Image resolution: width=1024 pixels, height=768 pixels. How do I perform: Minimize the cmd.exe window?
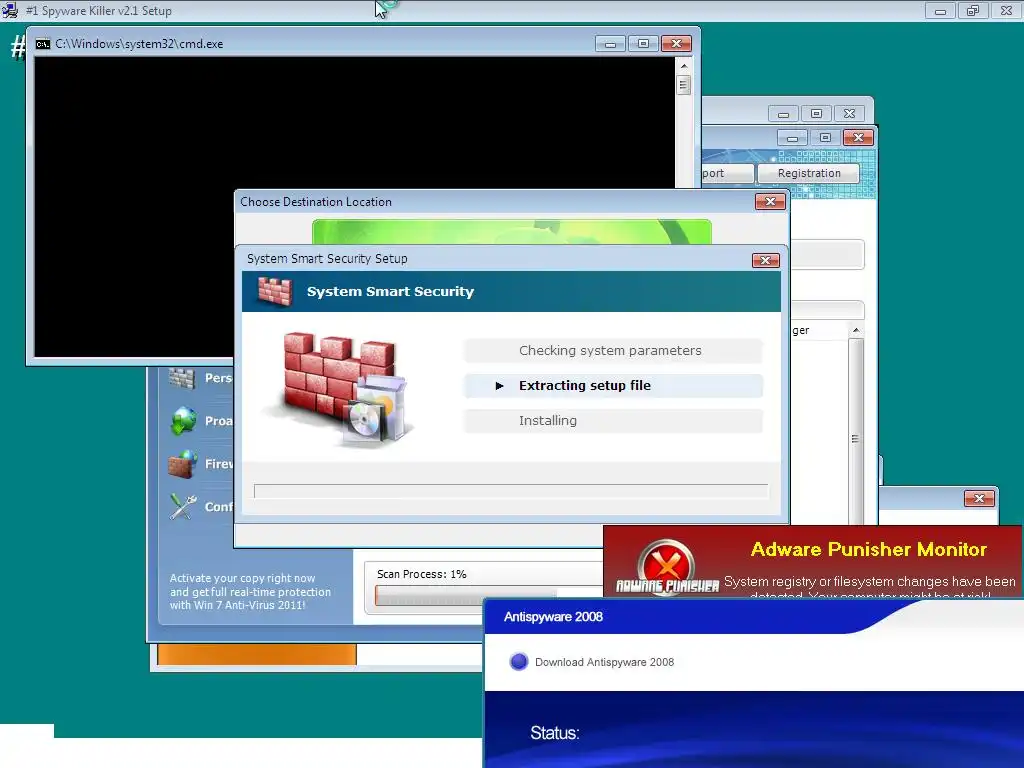pyautogui.click(x=611, y=44)
